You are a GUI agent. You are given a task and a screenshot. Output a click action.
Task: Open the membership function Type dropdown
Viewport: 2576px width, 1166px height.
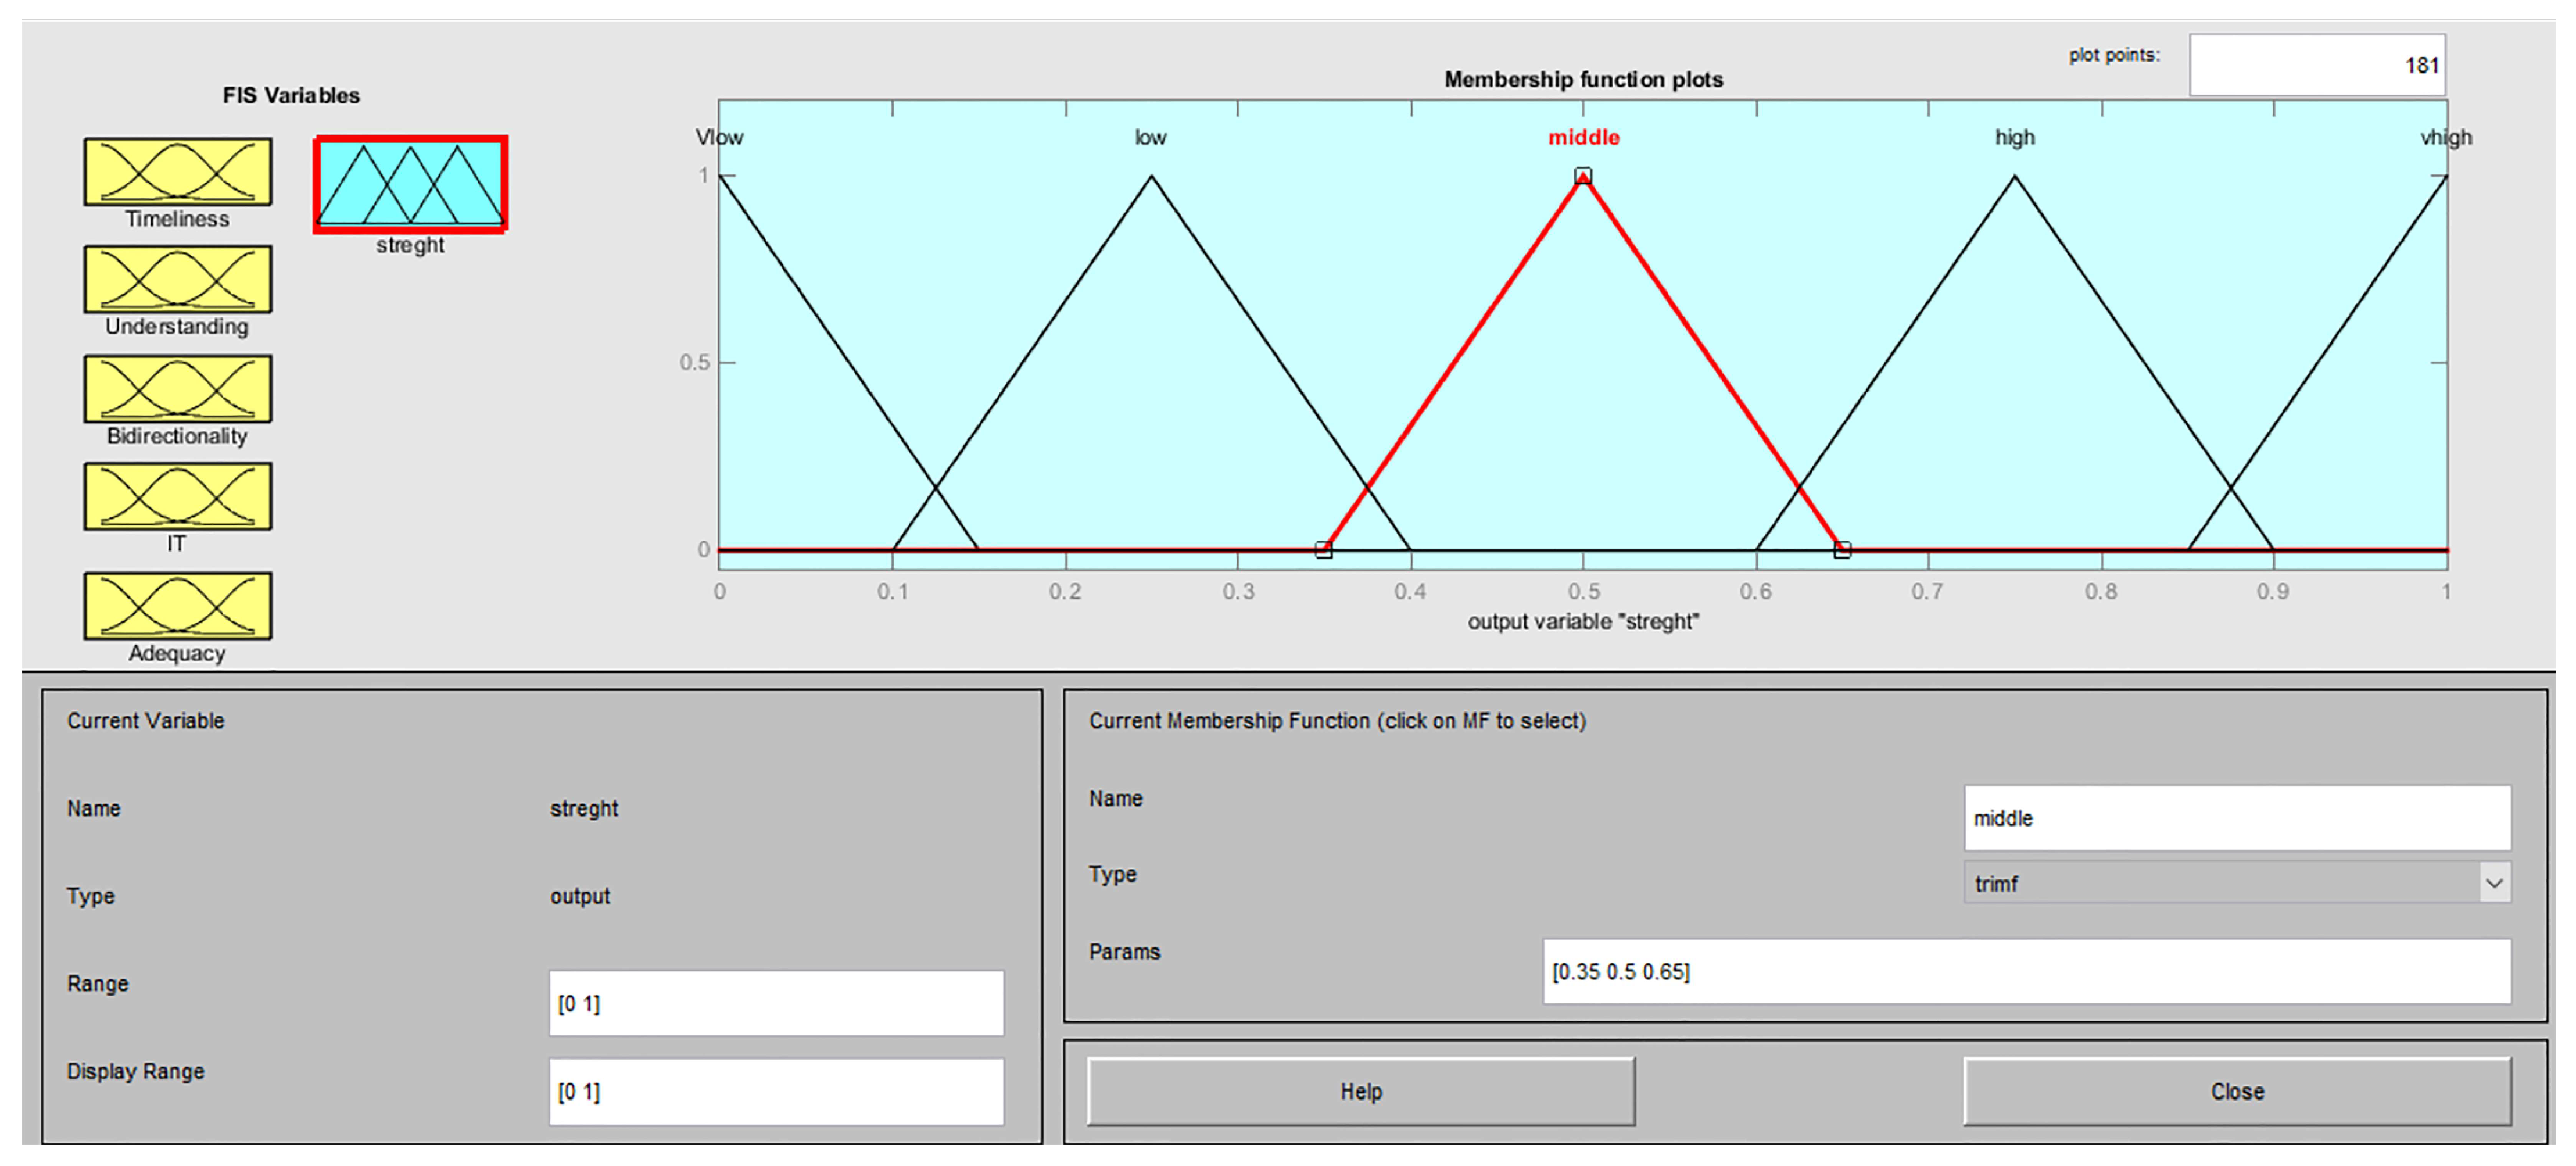(2236, 883)
